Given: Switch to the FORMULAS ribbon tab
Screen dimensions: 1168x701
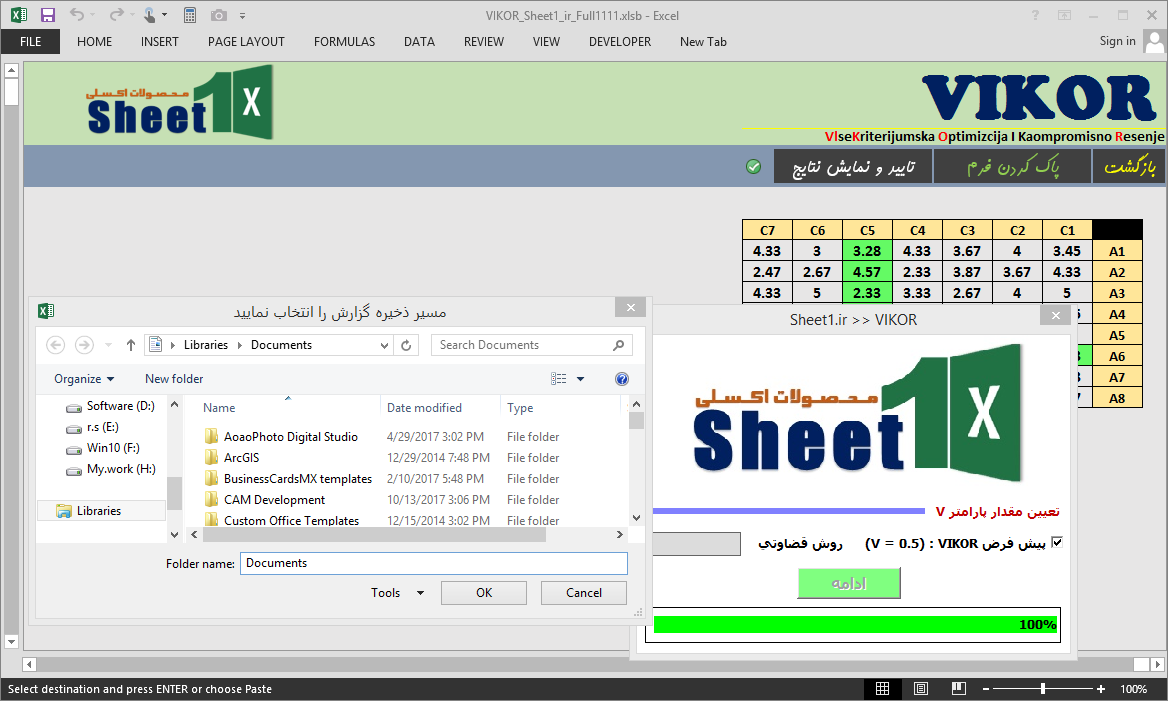Looking at the screenshot, I should pos(344,42).
